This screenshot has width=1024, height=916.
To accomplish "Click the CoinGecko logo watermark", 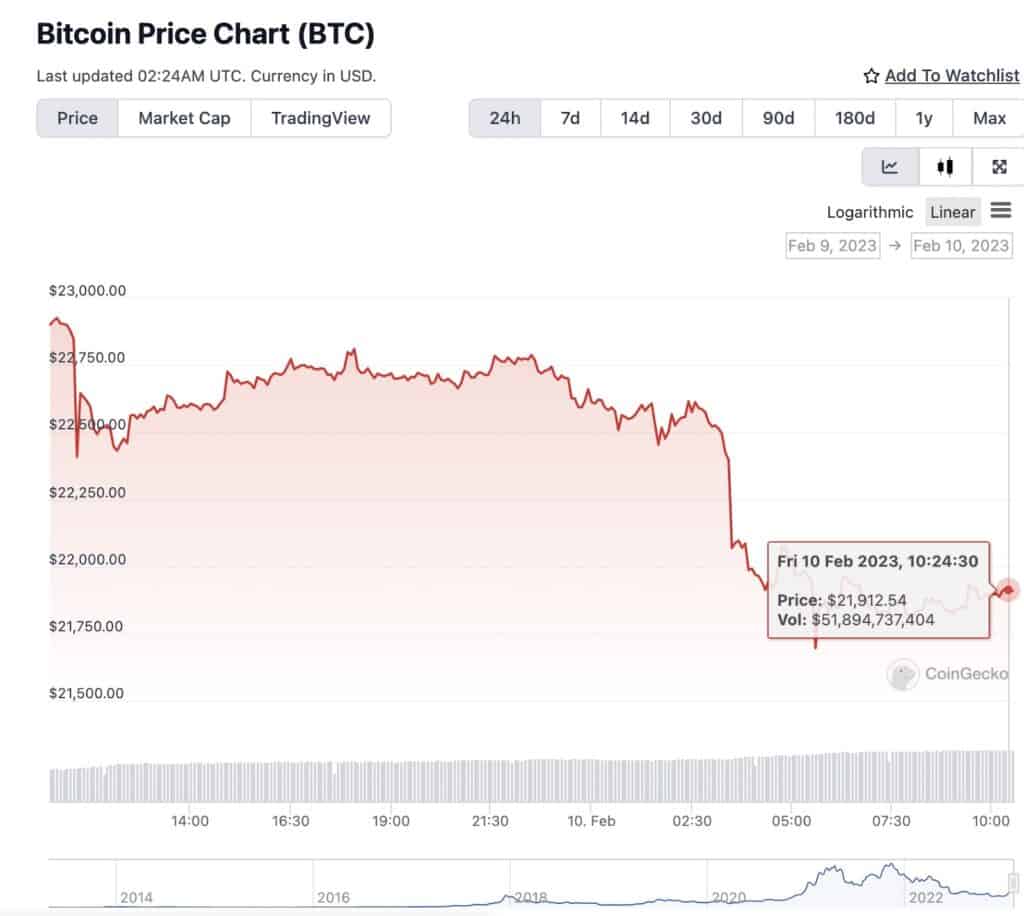I will tap(948, 674).
